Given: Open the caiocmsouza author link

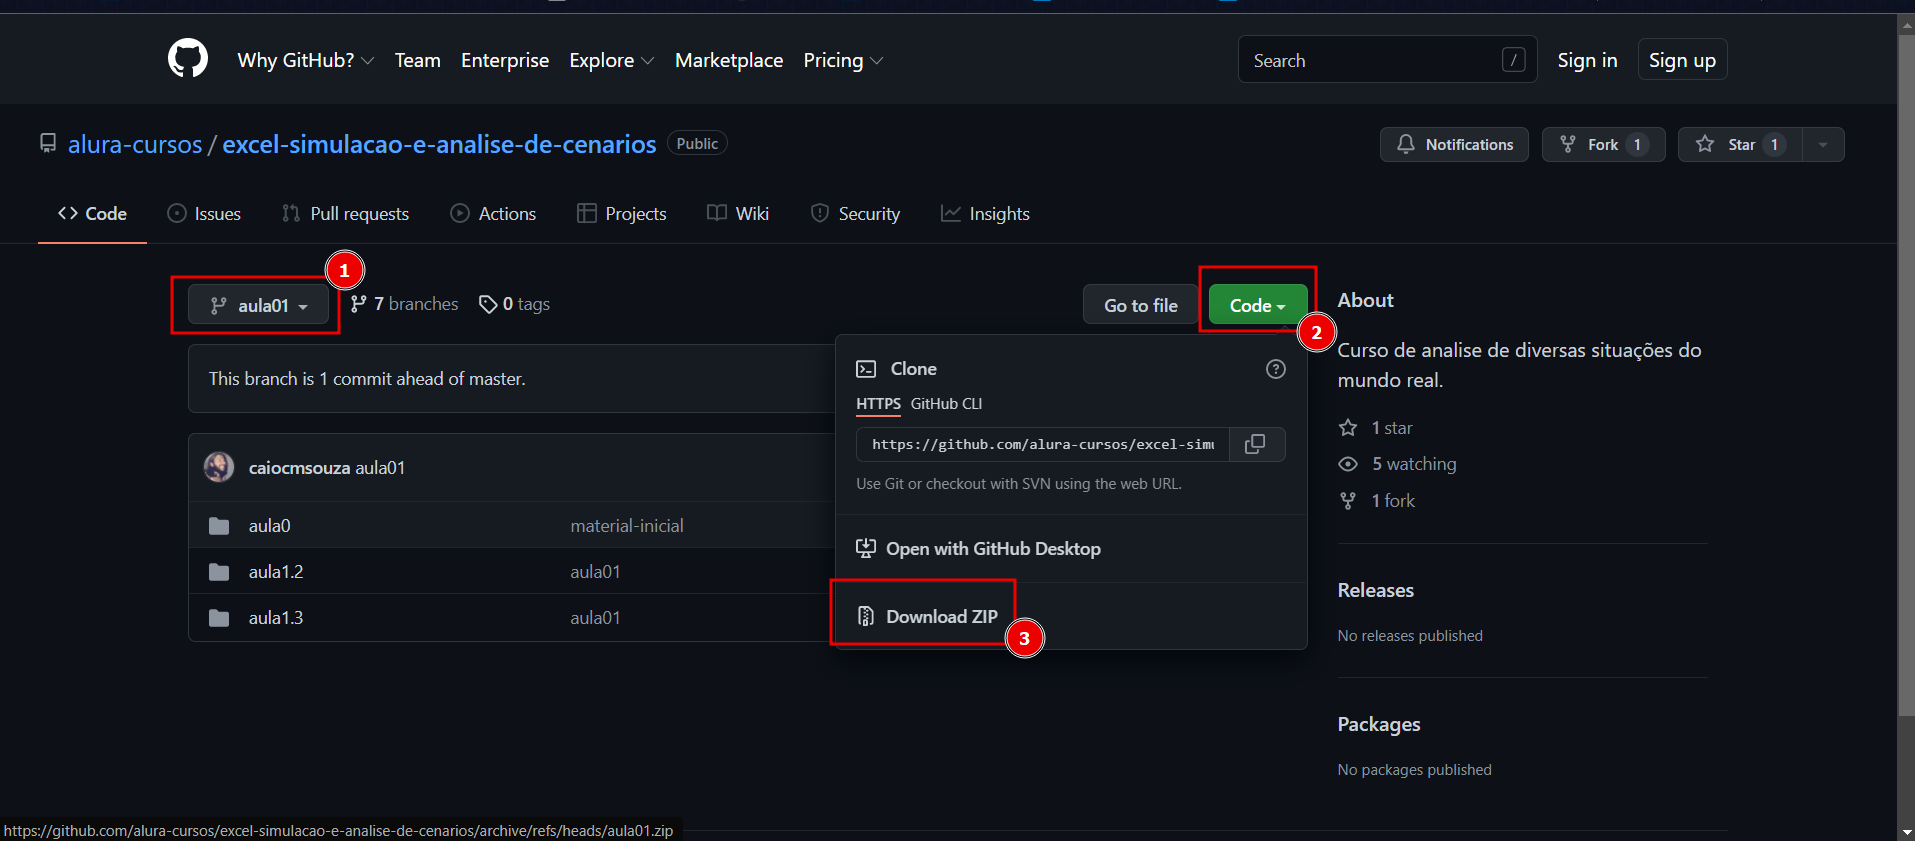Looking at the screenshot, I should pyautogui.click(x=299, y=468).
